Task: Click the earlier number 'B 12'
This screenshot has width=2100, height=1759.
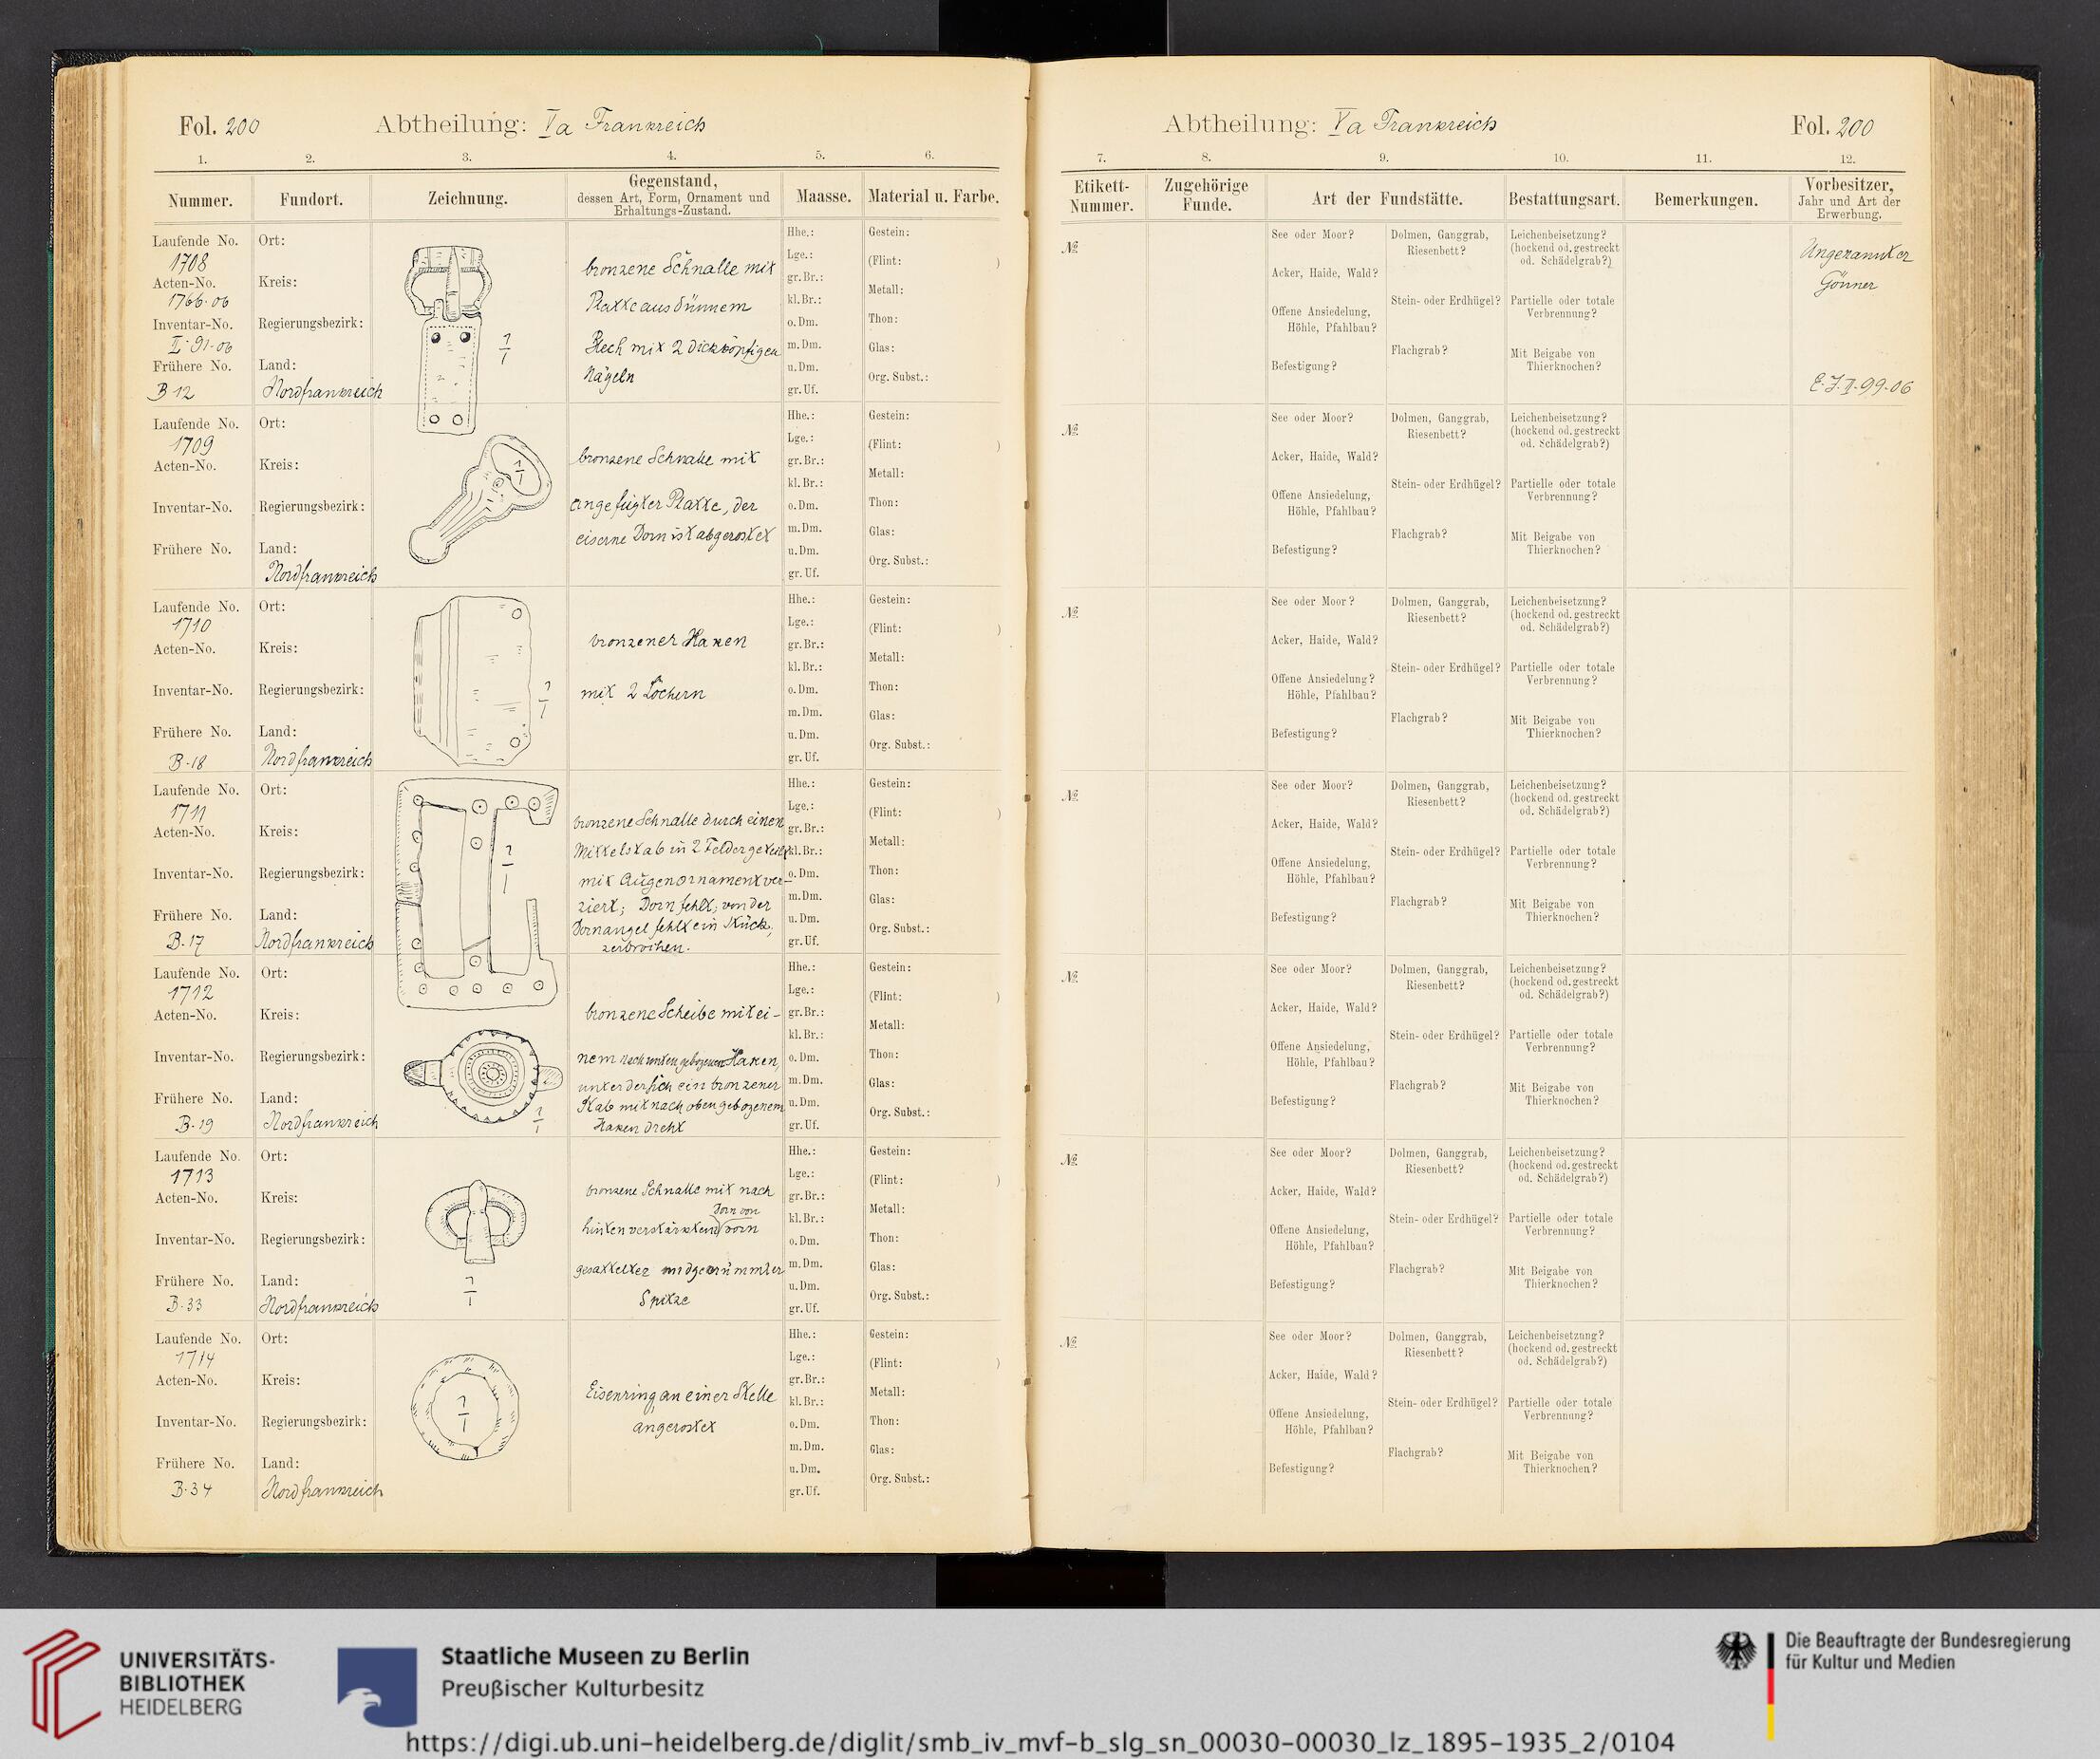Action: [171, 391]
